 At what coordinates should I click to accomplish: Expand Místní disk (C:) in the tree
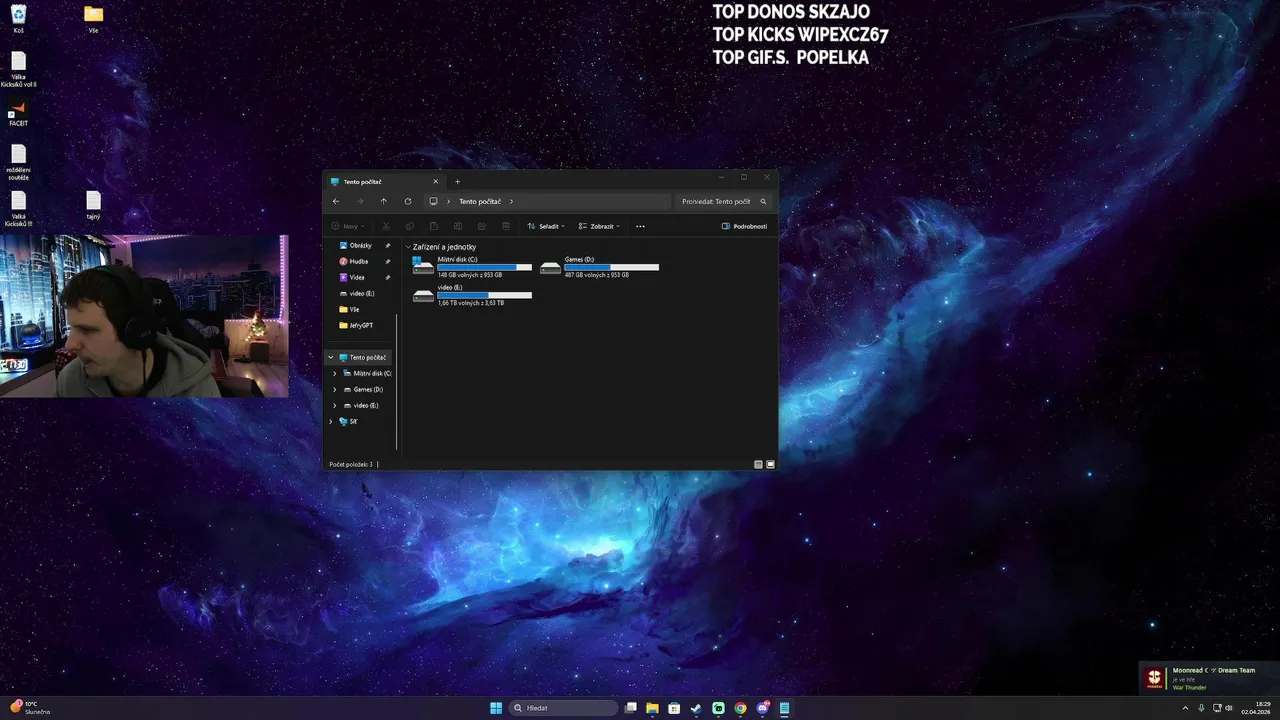[x=335, y=373]
